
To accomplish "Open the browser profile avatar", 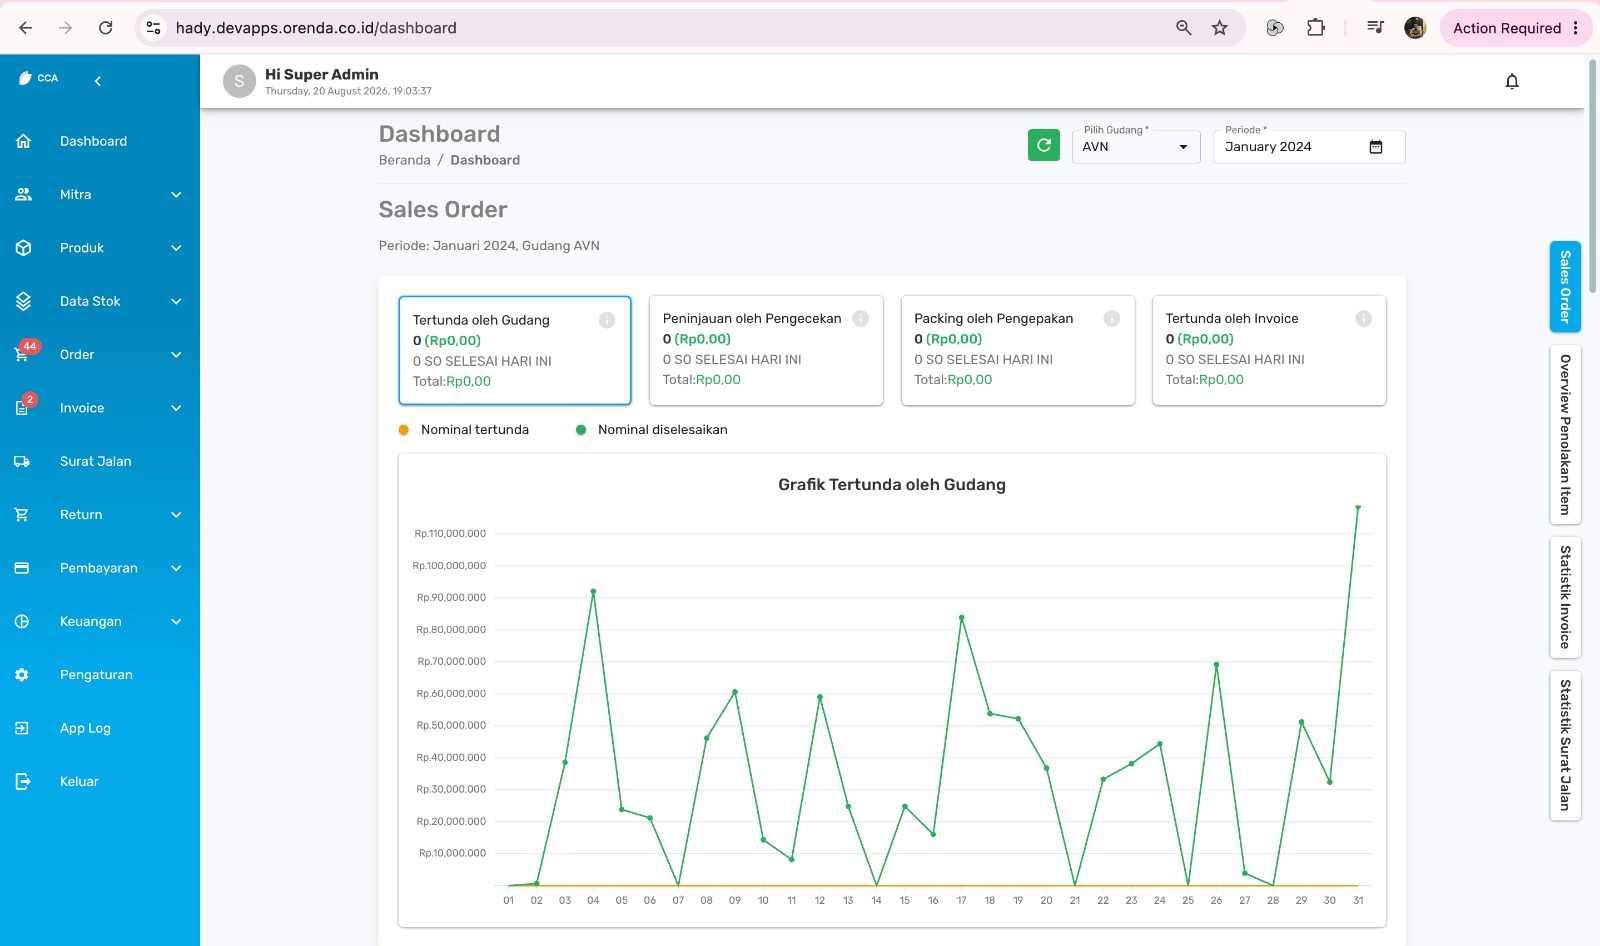I will [1415, 28].
